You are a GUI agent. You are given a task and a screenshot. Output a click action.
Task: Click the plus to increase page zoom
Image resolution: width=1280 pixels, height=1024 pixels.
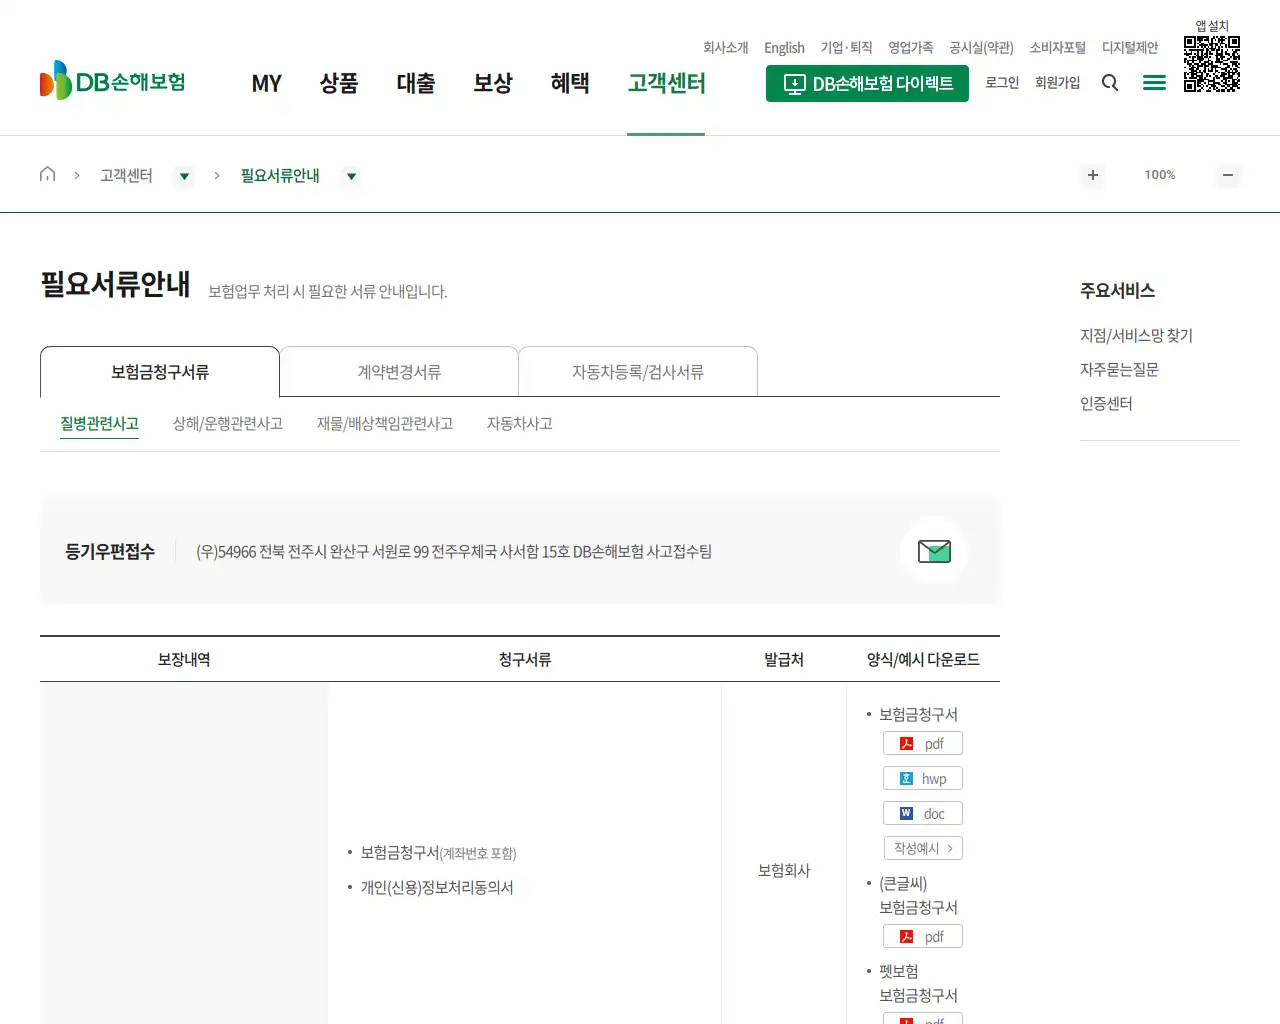coord(1092,175)
